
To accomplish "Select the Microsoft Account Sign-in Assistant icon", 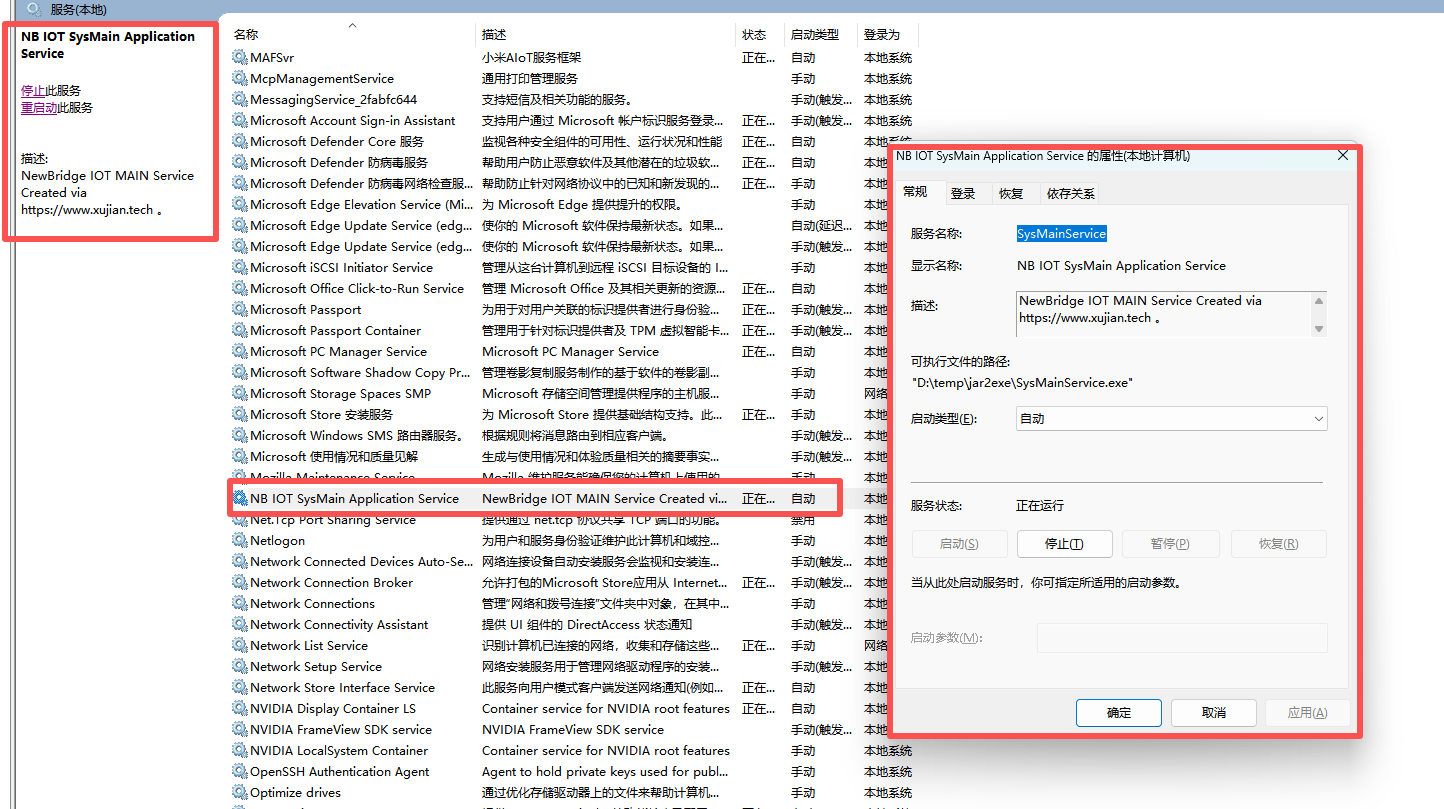I will 240,121.
